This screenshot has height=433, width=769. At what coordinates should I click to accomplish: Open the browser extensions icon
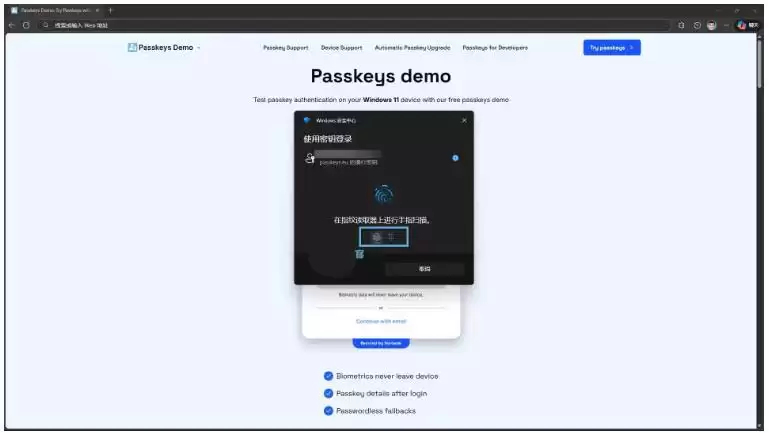coord(681,25)
